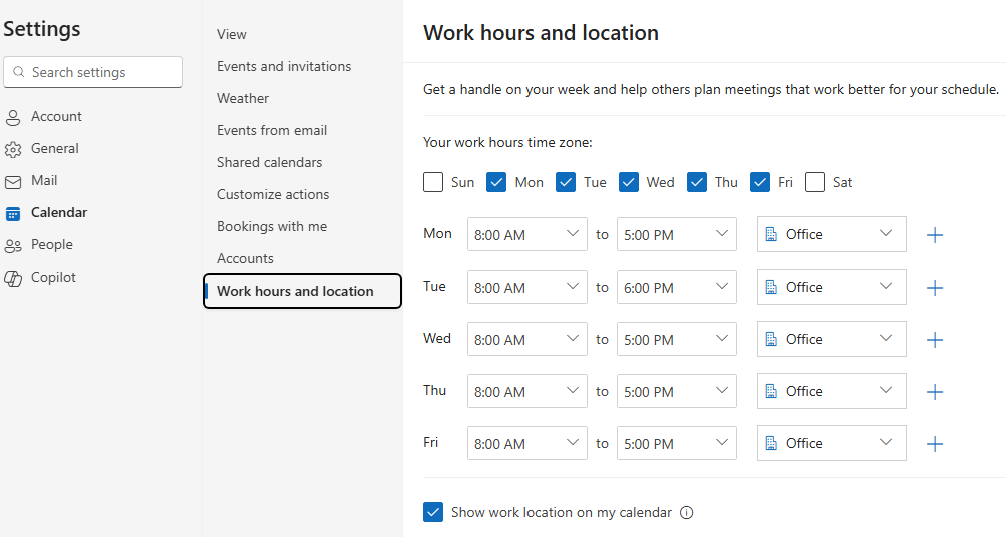
Task: Open Mon start time 8:00 AM dropdown
Action: pos(527,234)
